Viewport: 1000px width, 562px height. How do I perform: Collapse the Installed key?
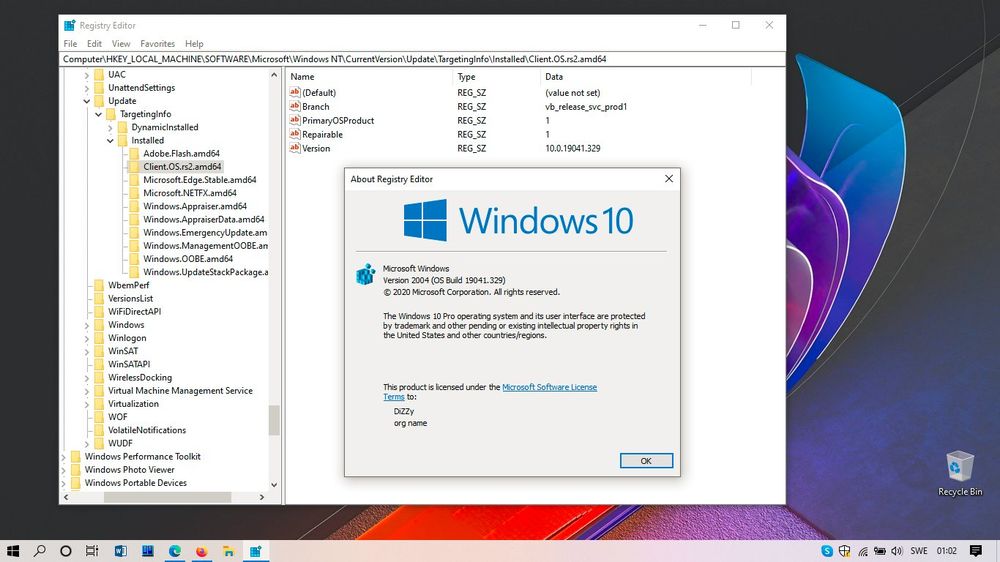(110, 140)
